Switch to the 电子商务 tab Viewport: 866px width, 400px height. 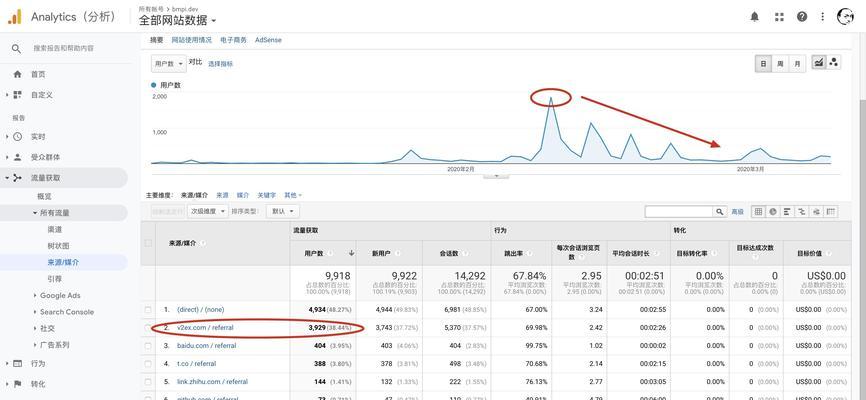233,40
